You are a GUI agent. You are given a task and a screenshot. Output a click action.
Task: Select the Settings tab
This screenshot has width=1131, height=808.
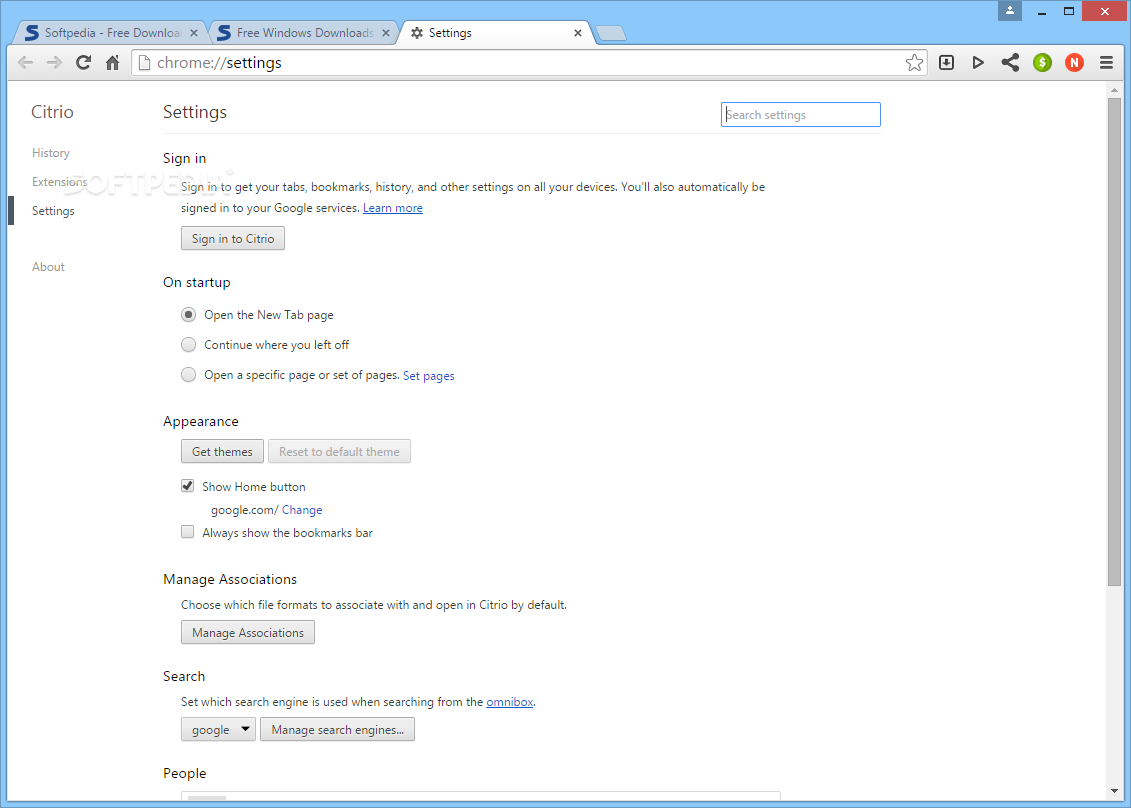pyautogui.click(x=496, y=33)
